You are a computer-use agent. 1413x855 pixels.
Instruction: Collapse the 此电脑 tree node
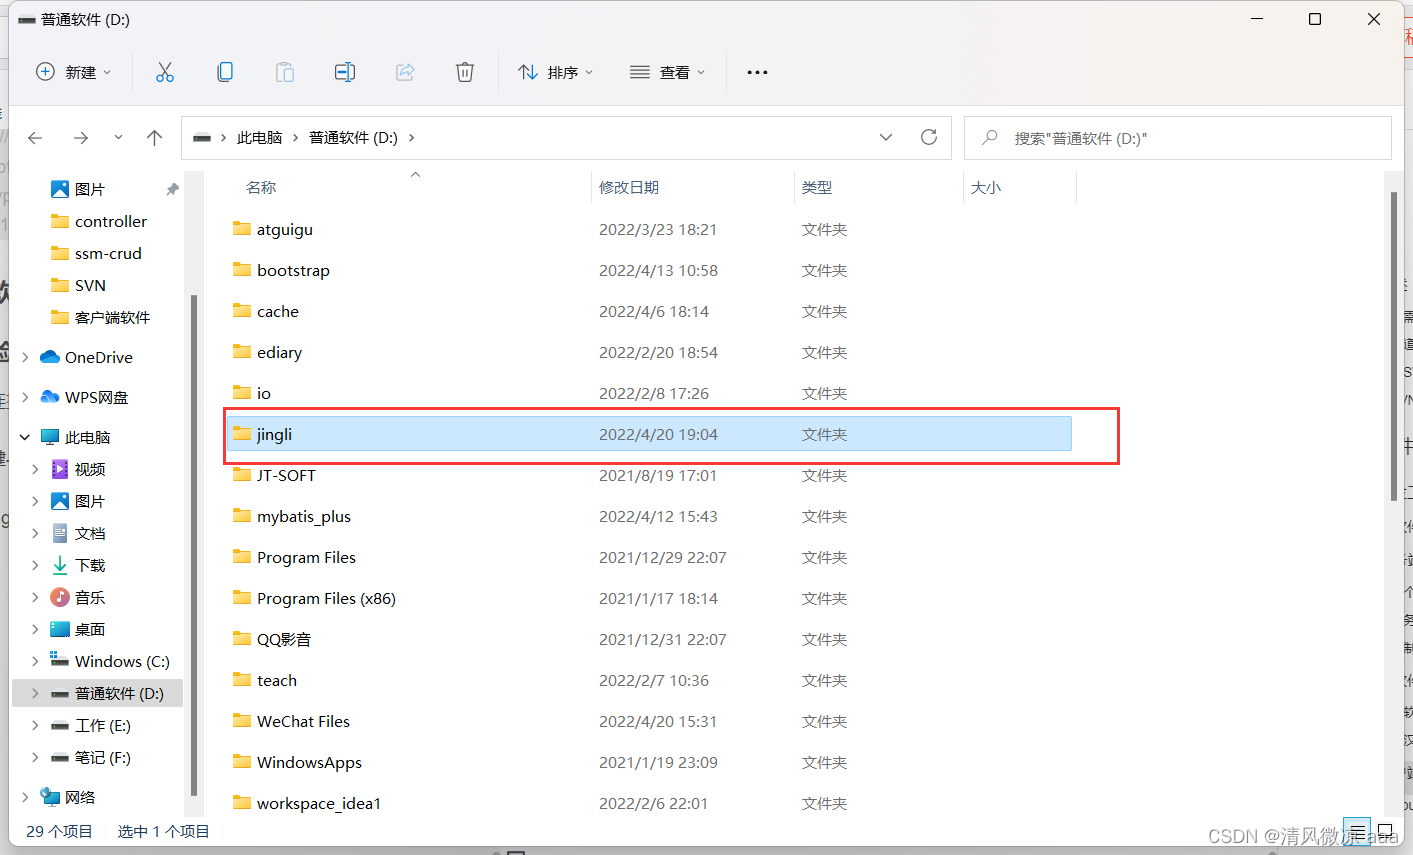[25, 437]
